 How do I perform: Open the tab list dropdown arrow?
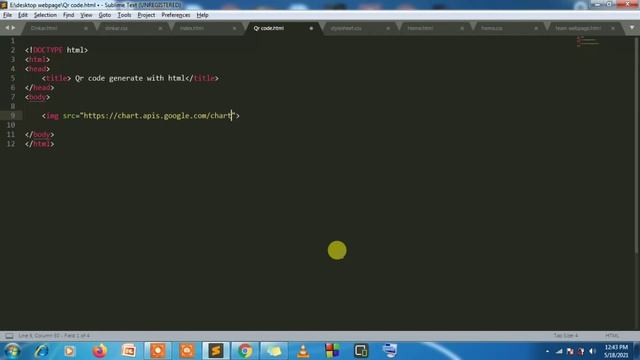point(632,28)
